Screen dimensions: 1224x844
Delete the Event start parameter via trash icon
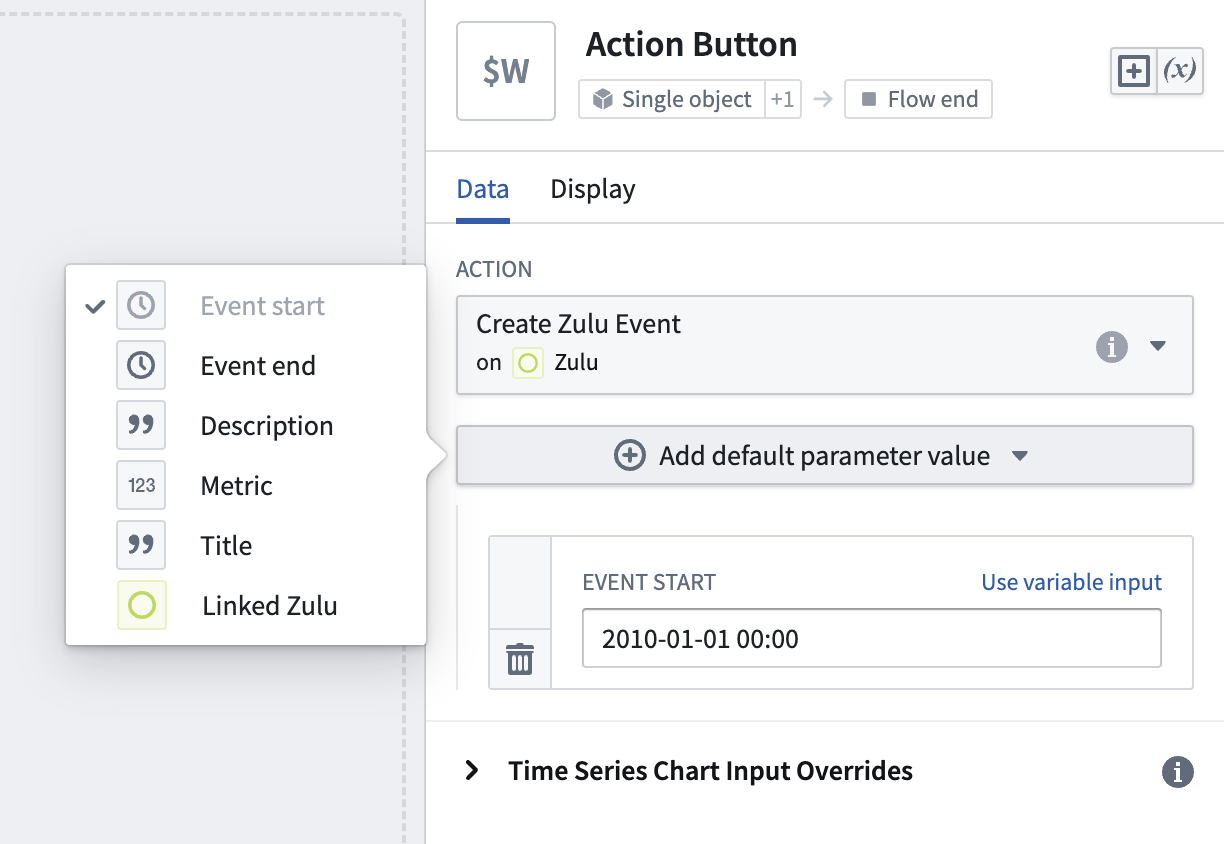[520, 659]
